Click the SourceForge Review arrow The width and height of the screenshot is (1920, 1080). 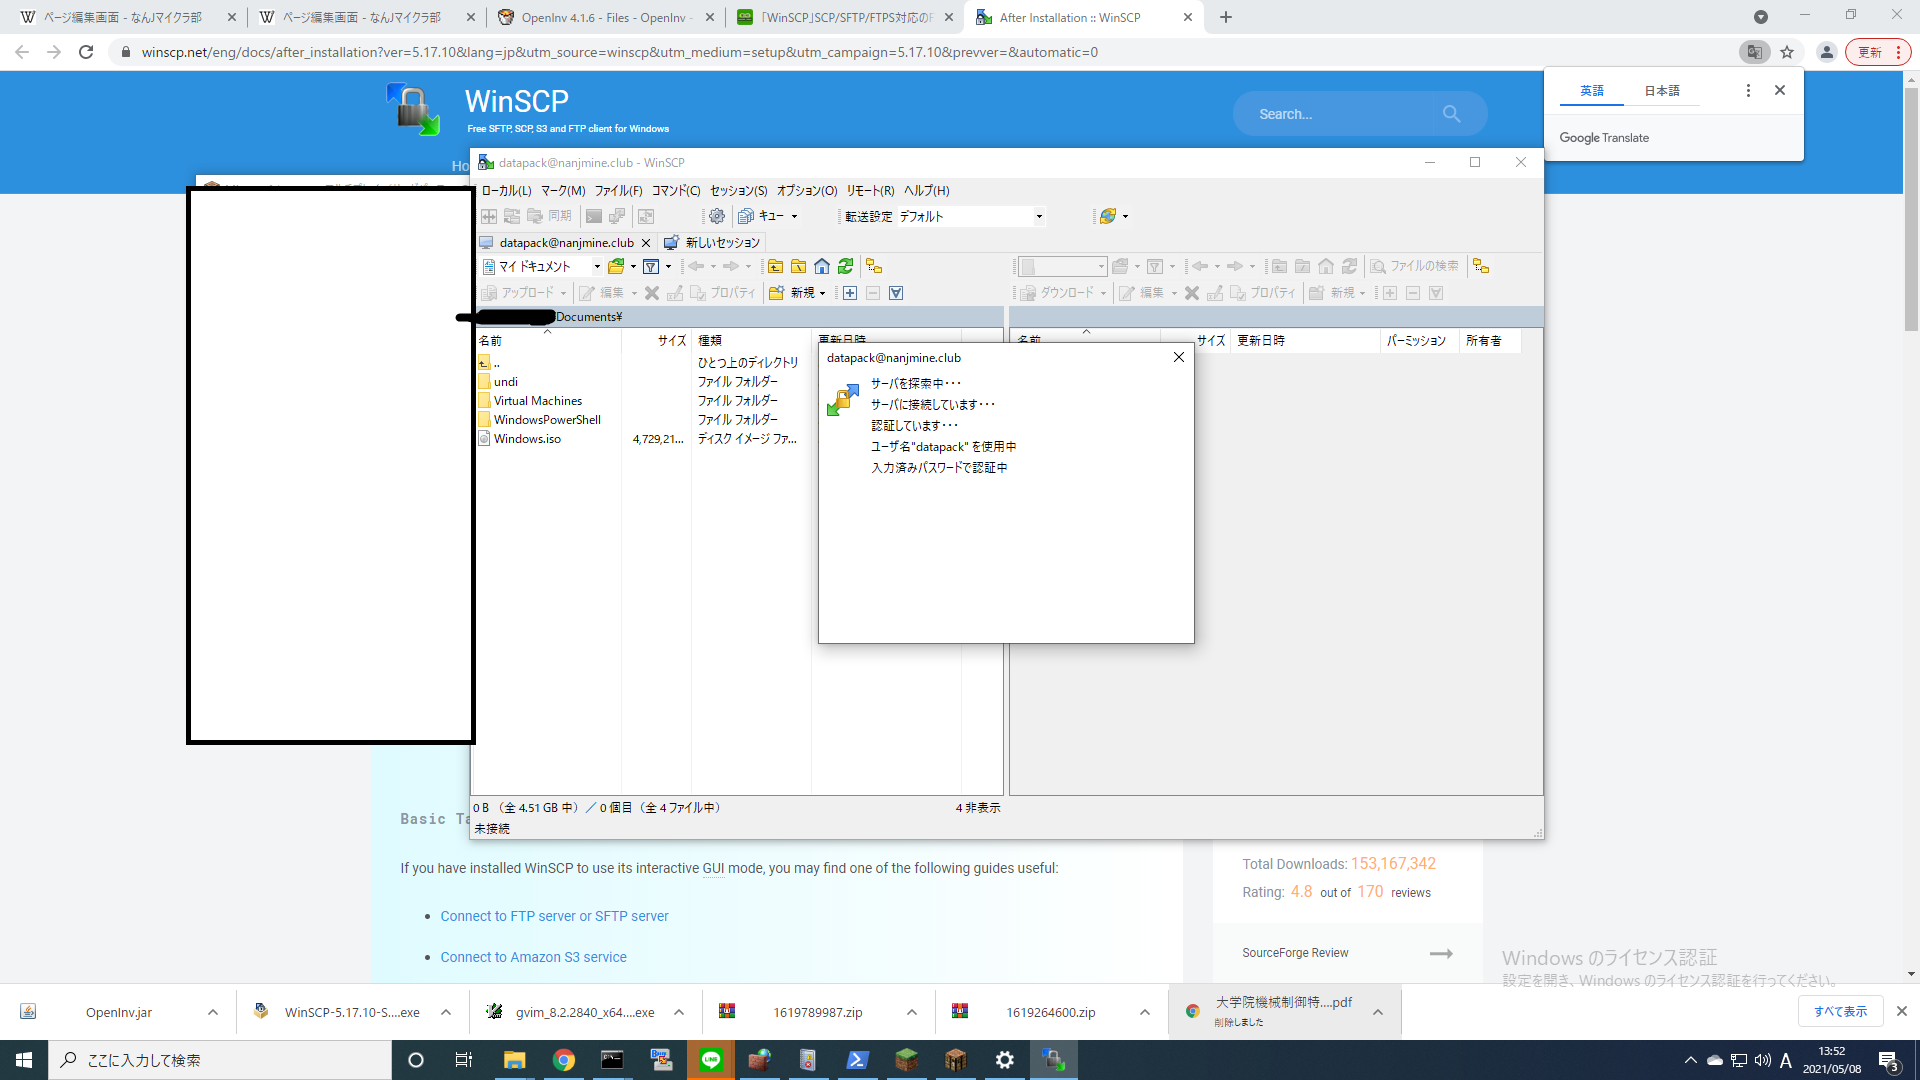pos(1441,953)
